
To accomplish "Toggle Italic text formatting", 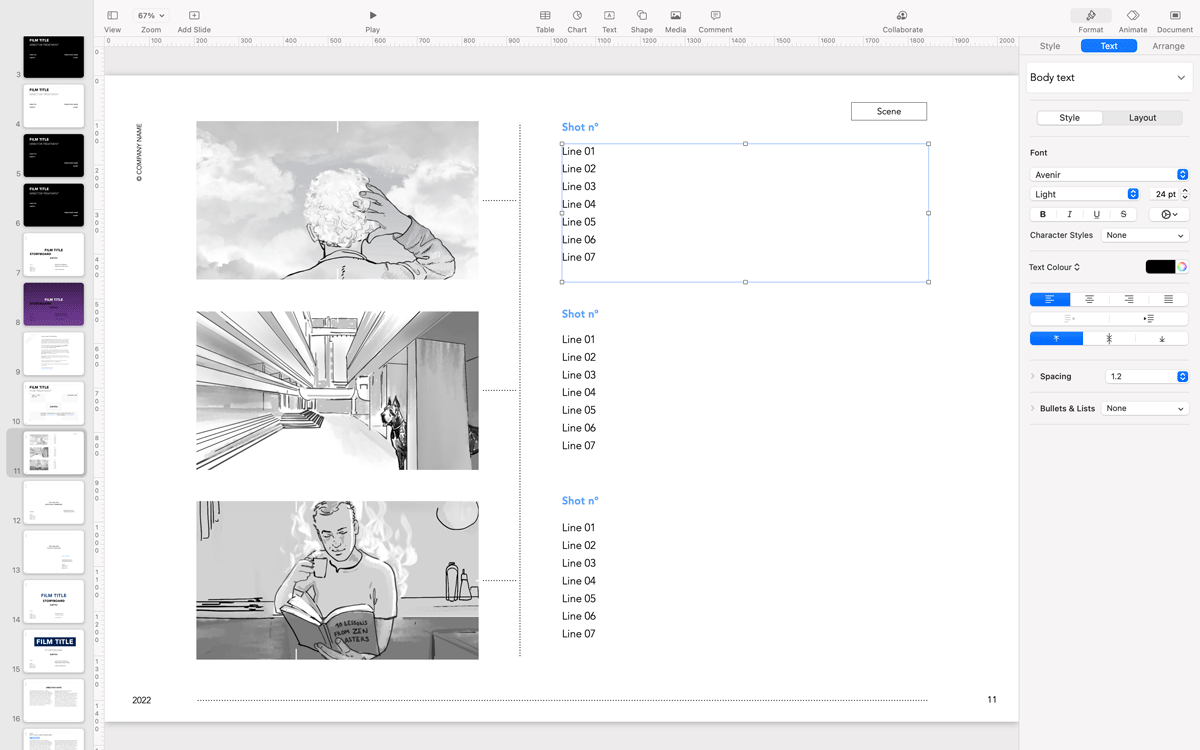I will [1070, 214].
